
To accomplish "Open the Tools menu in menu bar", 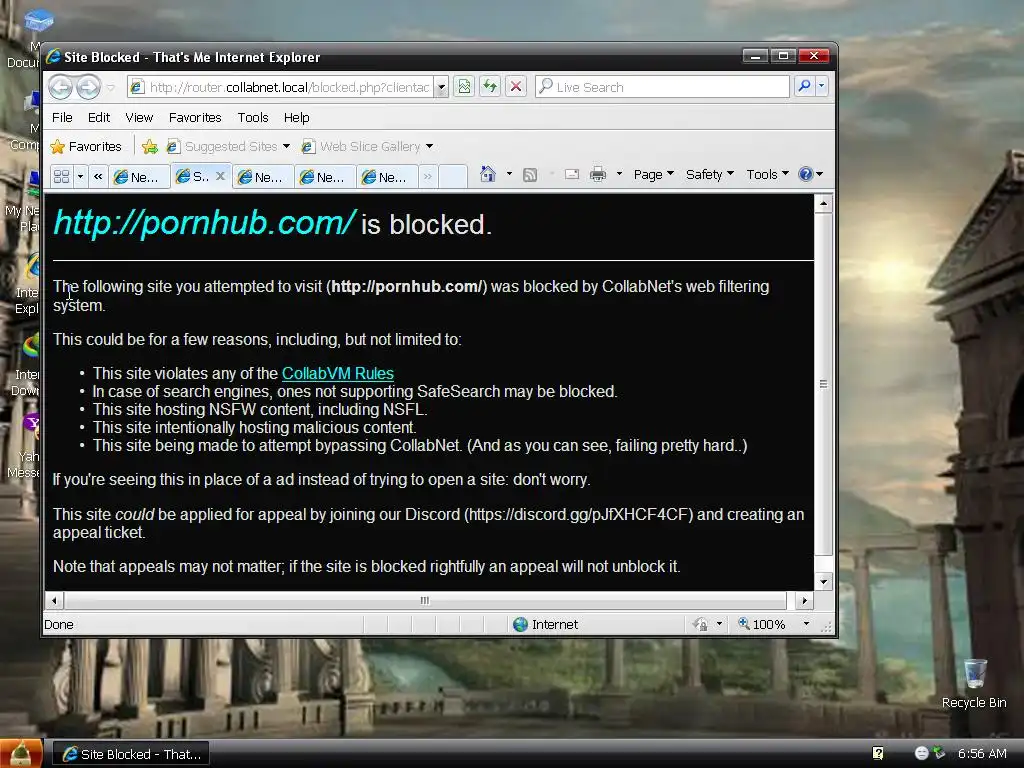I will [253, 118].
